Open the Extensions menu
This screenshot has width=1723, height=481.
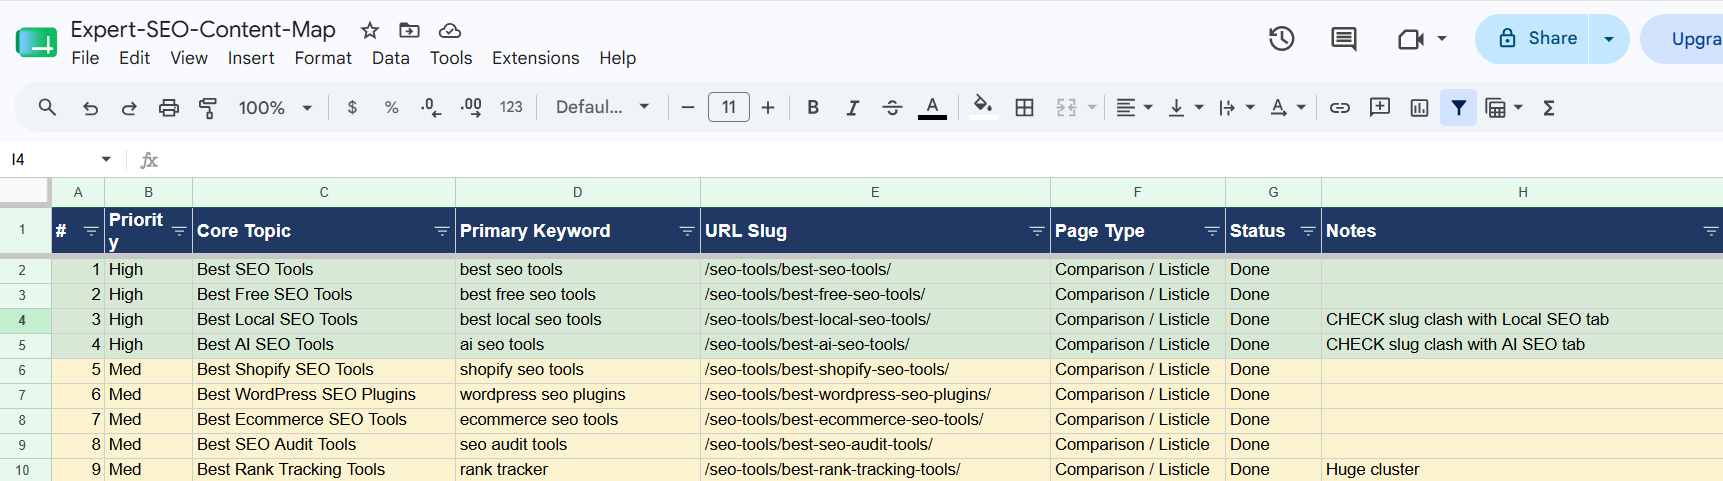535,58
